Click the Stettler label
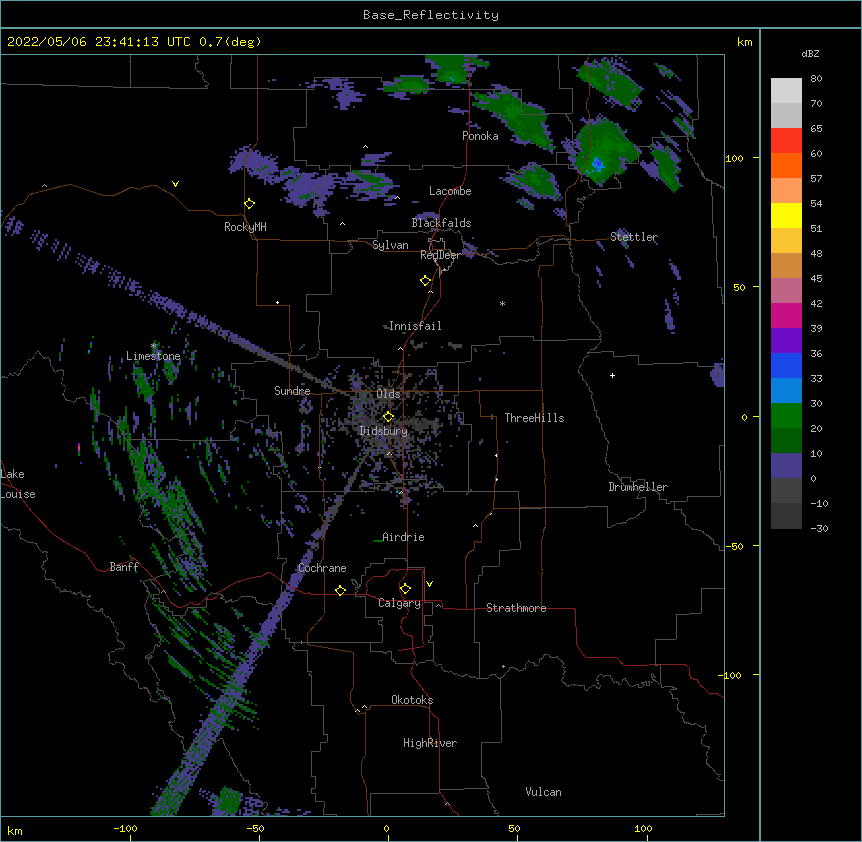 634,237
